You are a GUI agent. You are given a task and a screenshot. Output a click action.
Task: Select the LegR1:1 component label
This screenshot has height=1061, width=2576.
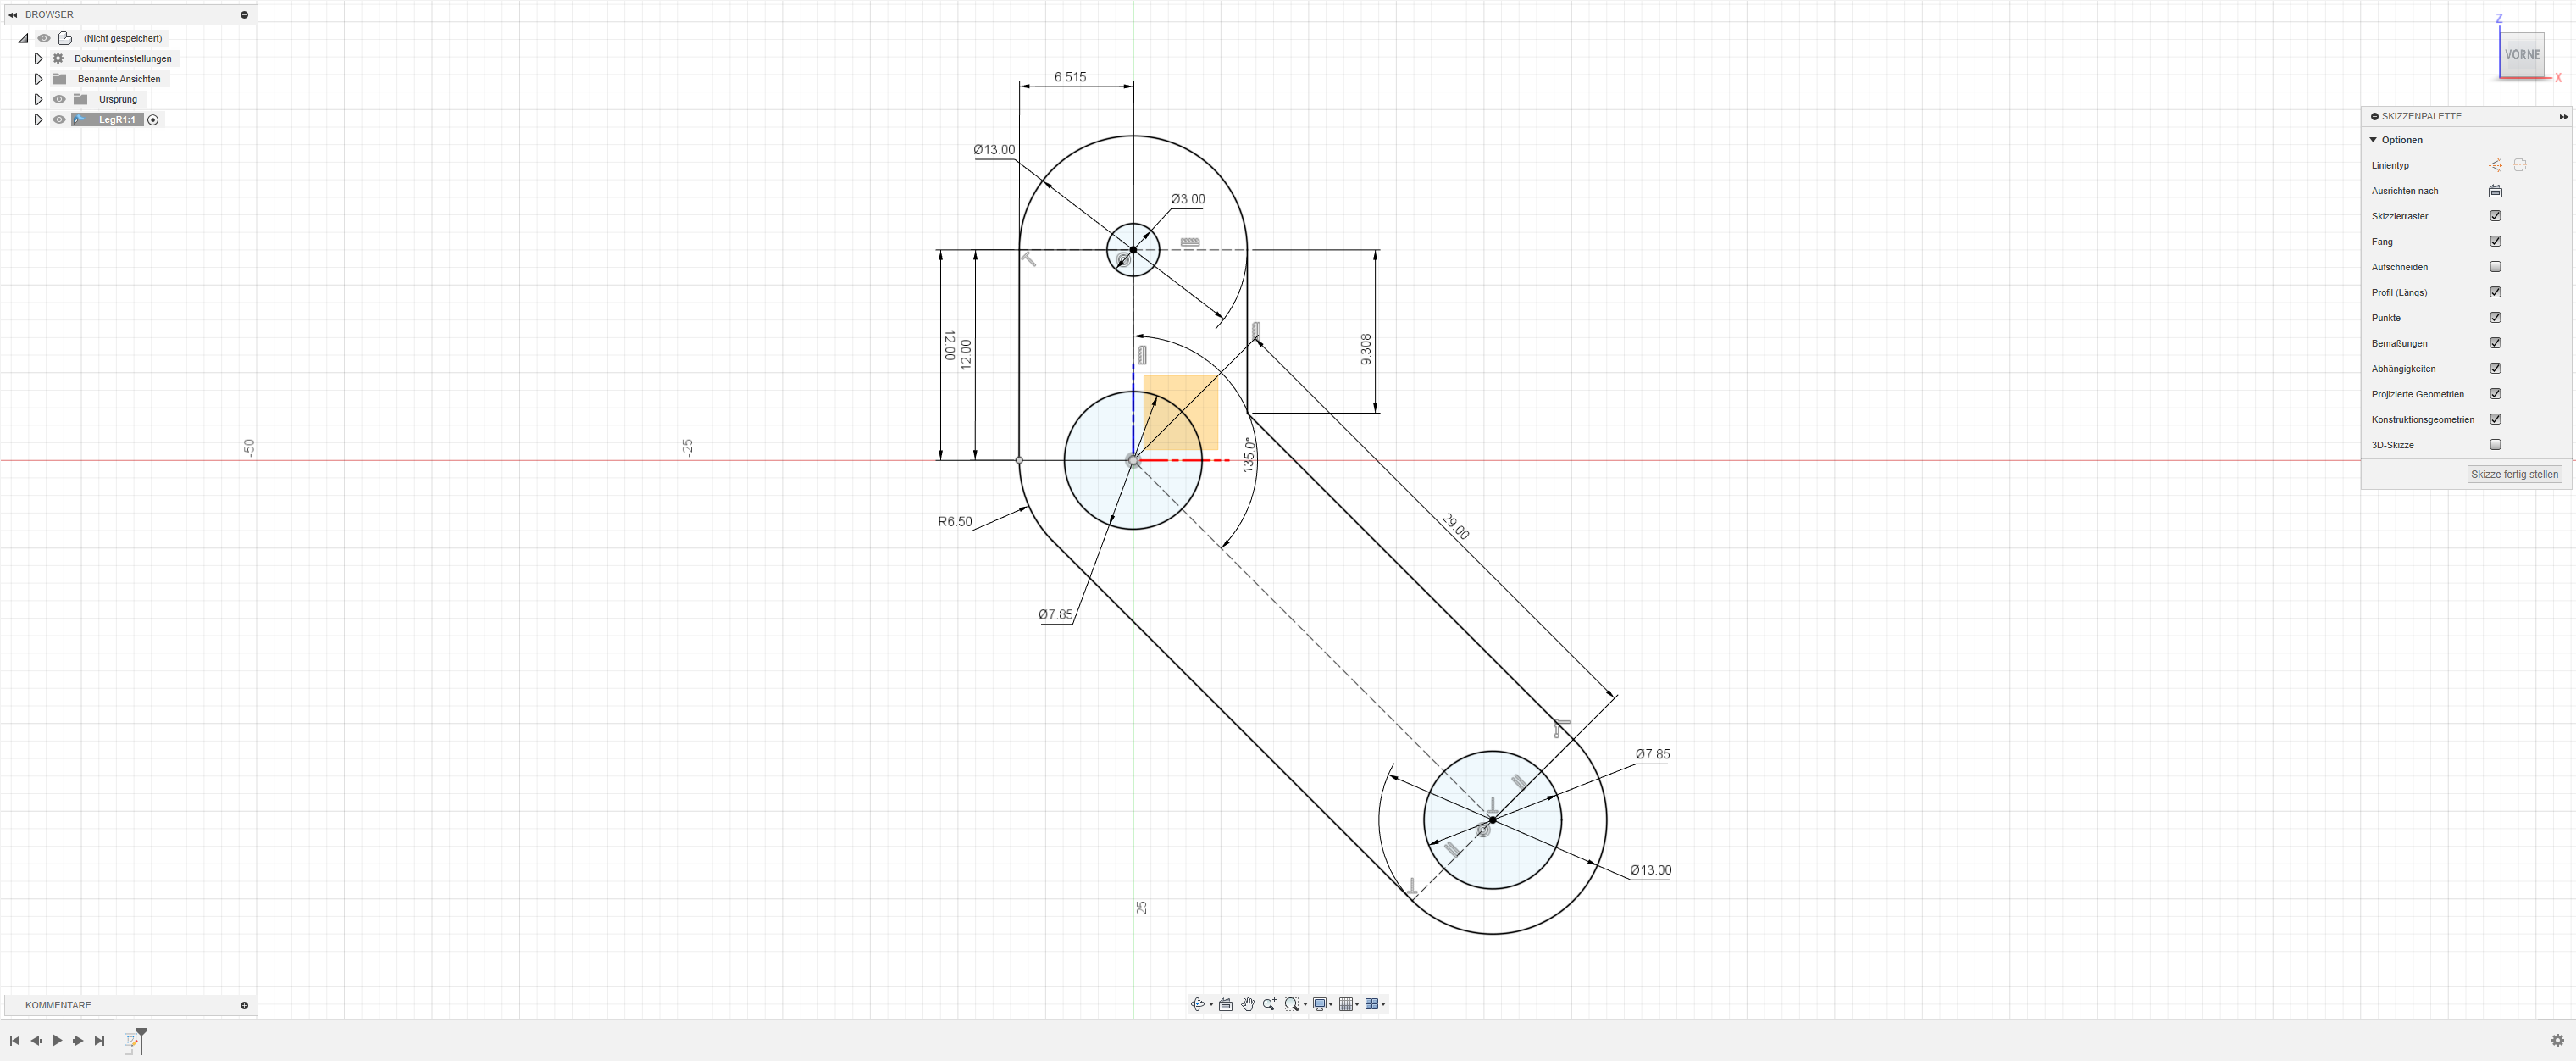tap(117, 120)
